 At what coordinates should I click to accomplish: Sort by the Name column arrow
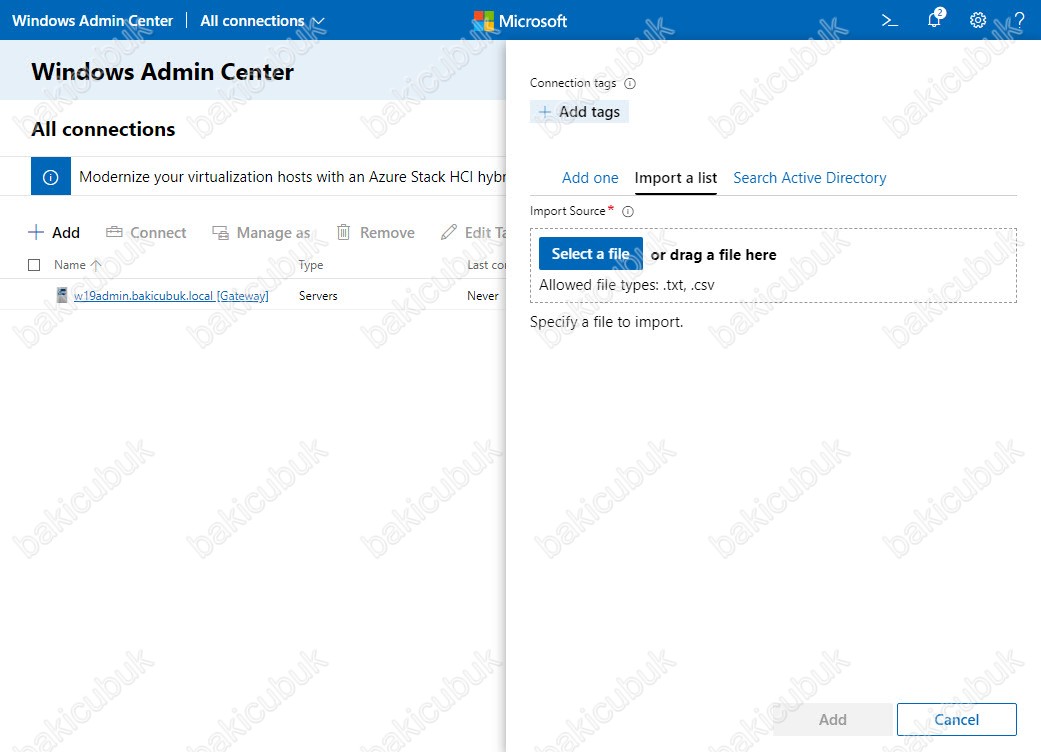coord(96,265)
